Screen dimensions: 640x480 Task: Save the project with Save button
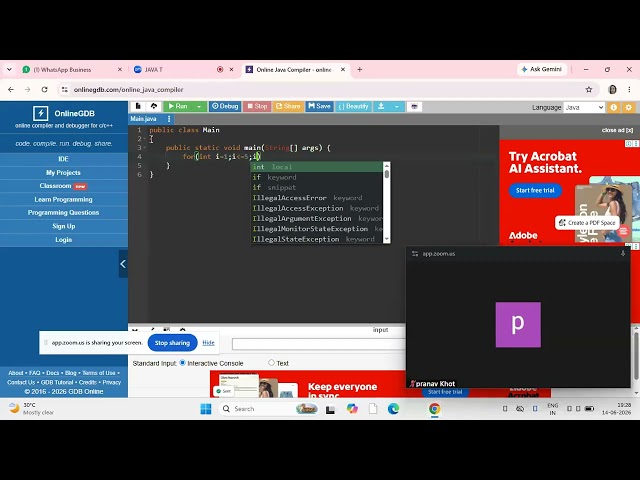pos(319,106)
